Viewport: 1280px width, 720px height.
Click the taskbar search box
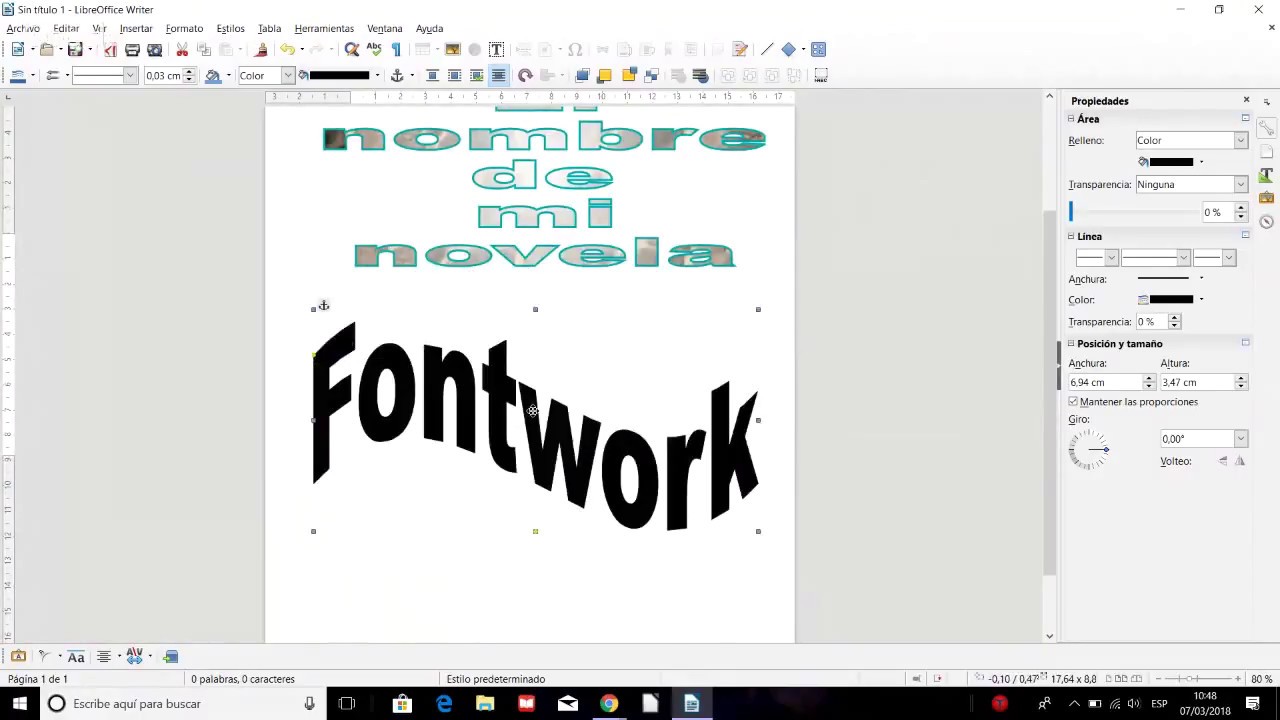[x=182, y=703]
